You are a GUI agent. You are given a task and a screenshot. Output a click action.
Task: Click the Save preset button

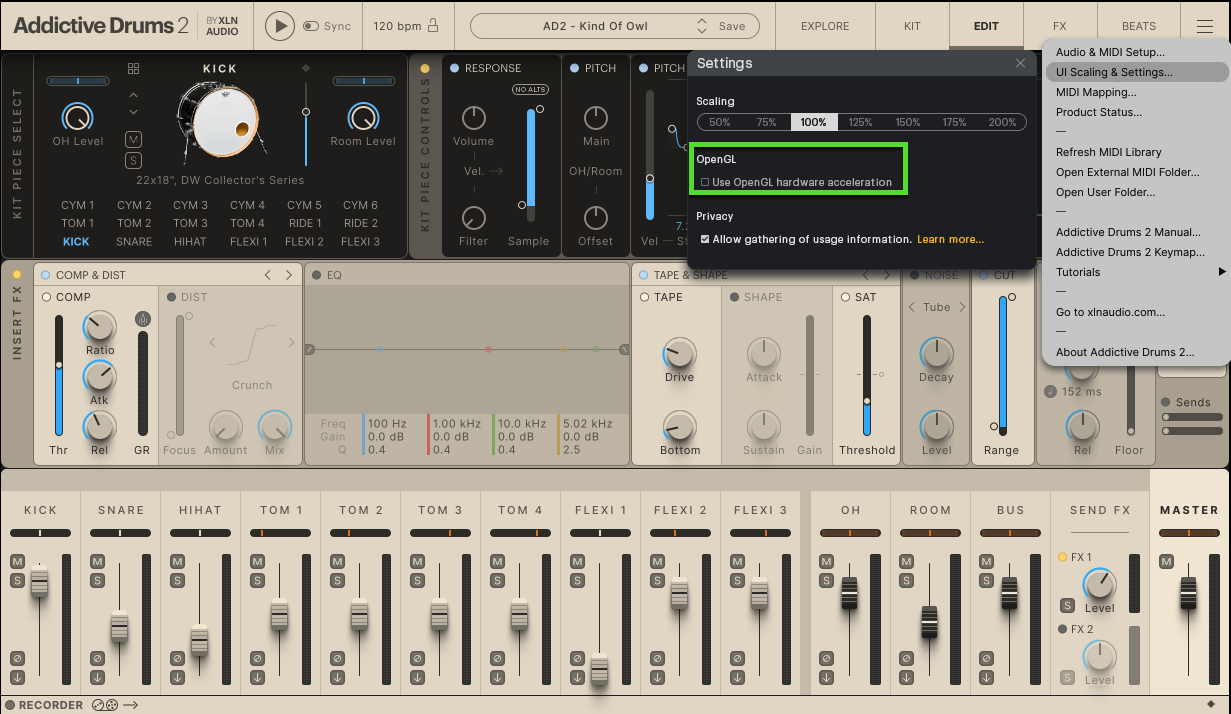click(x=732, y=26)
